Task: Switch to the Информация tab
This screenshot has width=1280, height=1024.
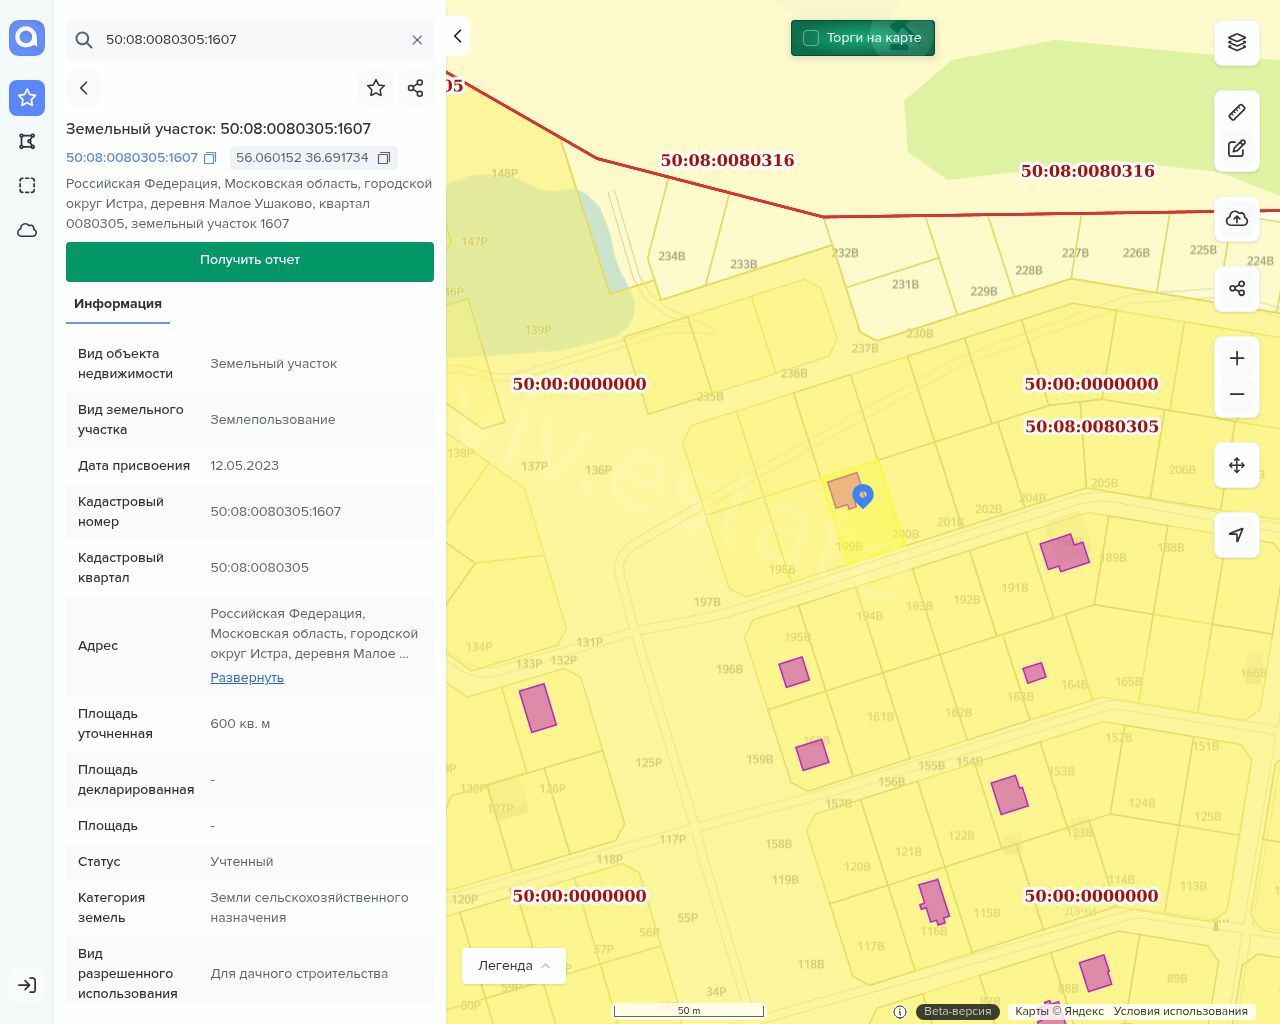Action: pyautogui.click(x=118, y=304)
